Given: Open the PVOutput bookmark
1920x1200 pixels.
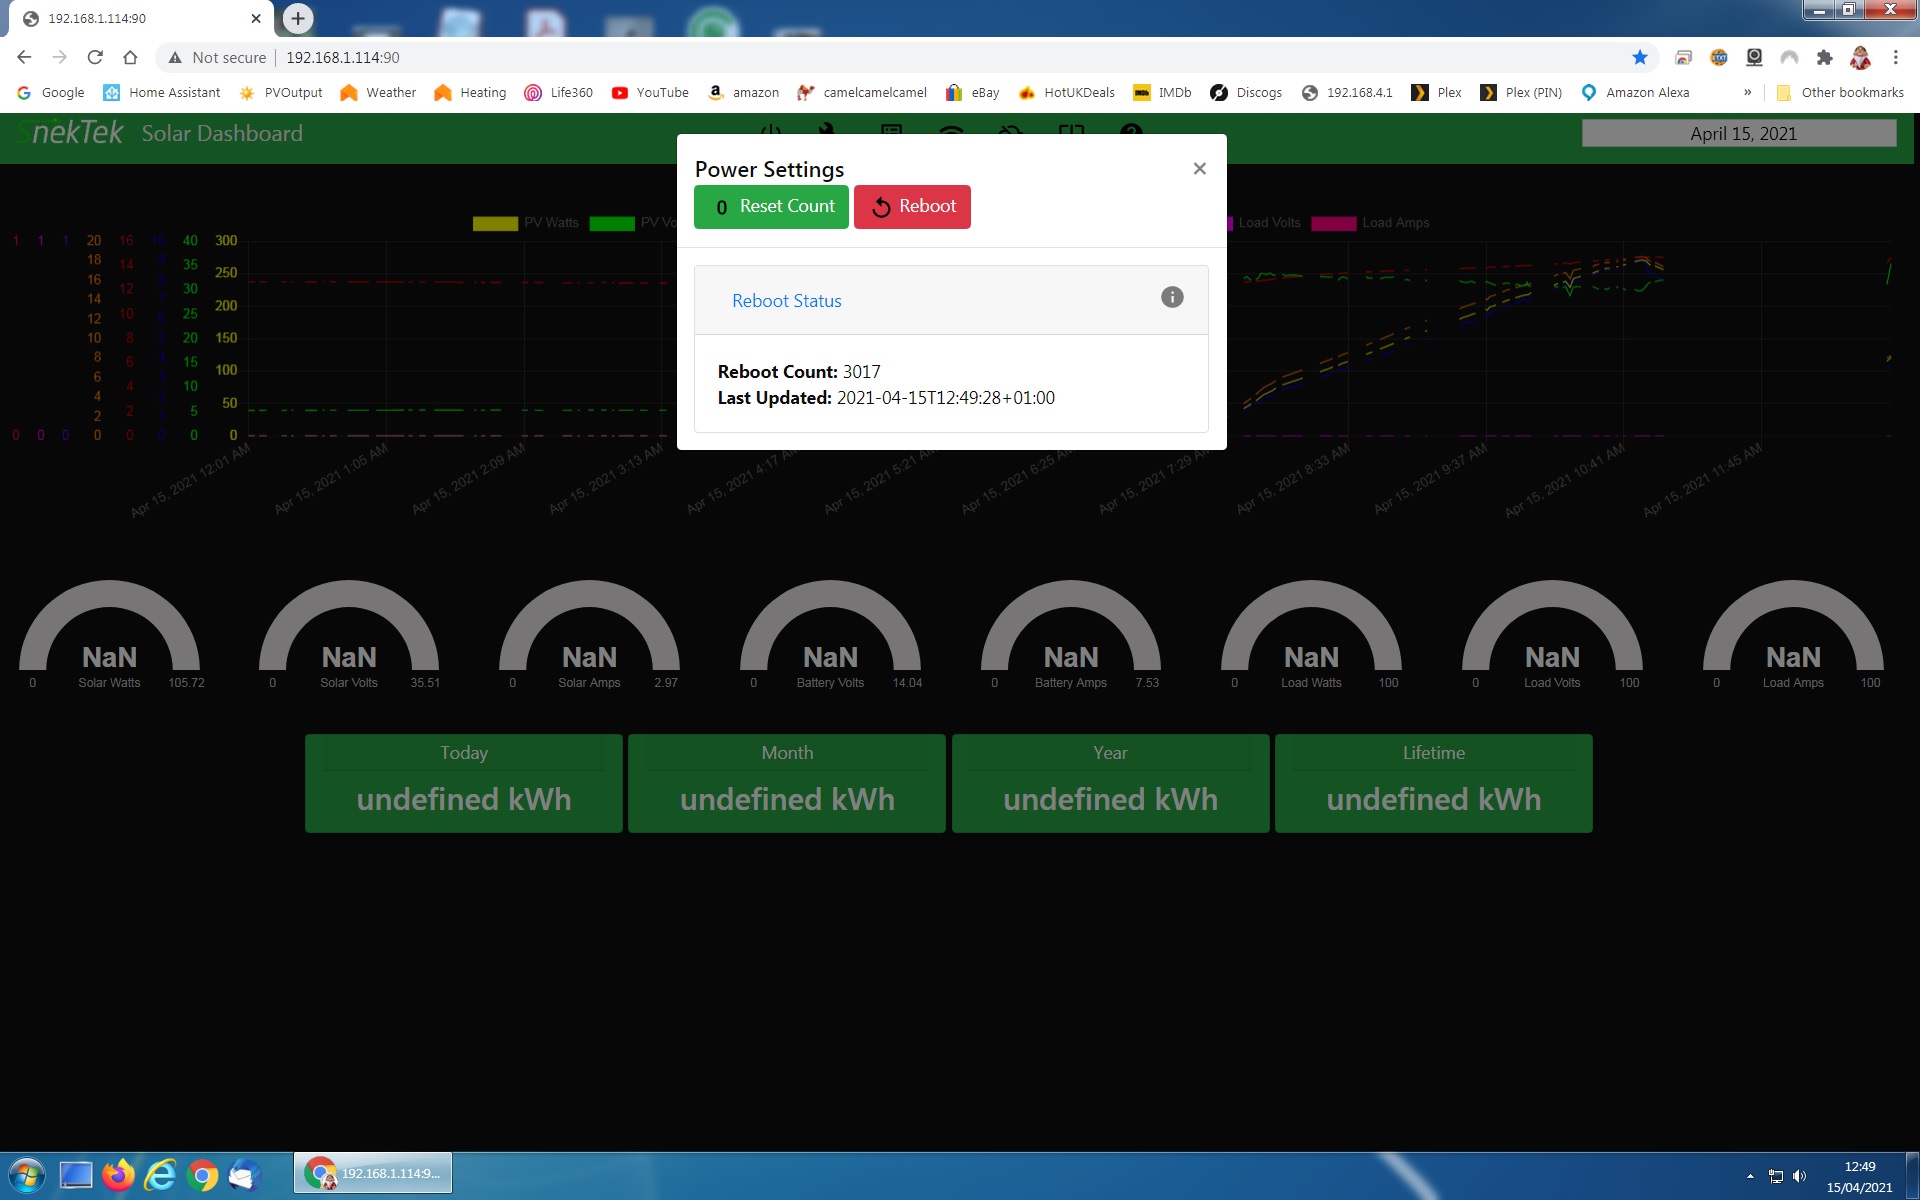Looking at the screenshot, I should click(x=281, y=92).
